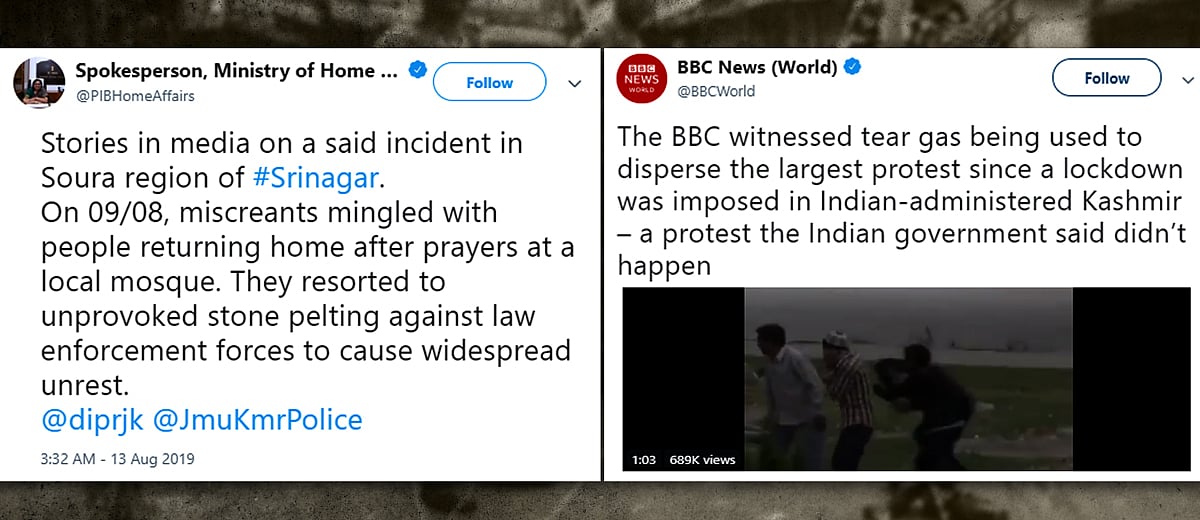Follow the BBC News (World) account
This screenshot has height=520, width=1200.
click(x=1107, y=78)
